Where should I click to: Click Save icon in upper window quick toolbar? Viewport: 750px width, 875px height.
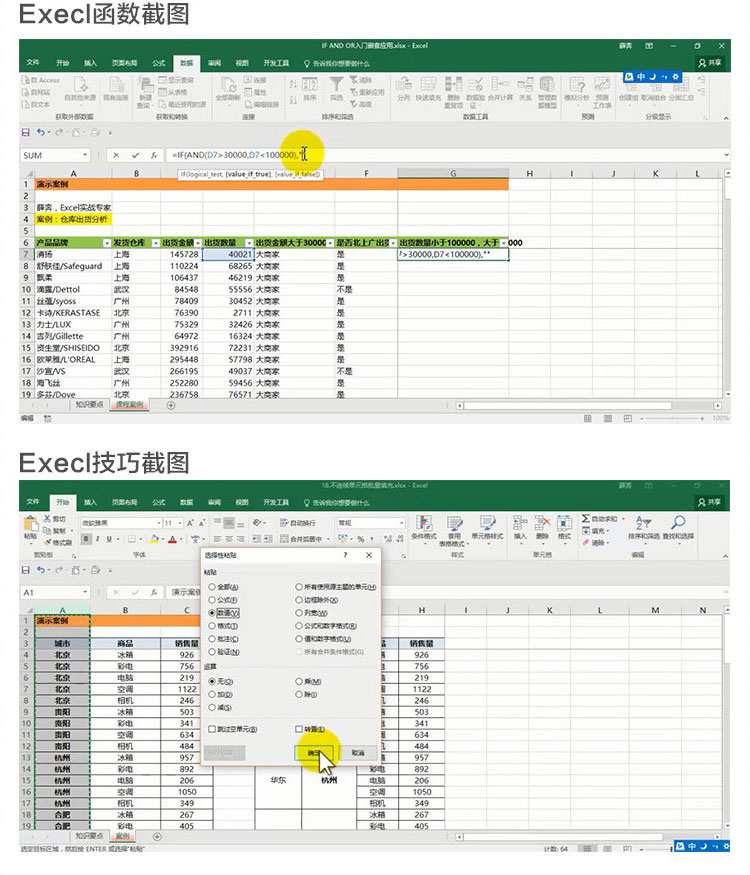coord(26,132)
